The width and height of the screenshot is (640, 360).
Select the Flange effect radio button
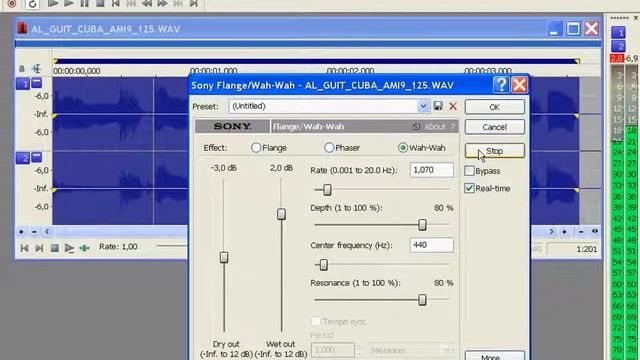pos(256,148)
